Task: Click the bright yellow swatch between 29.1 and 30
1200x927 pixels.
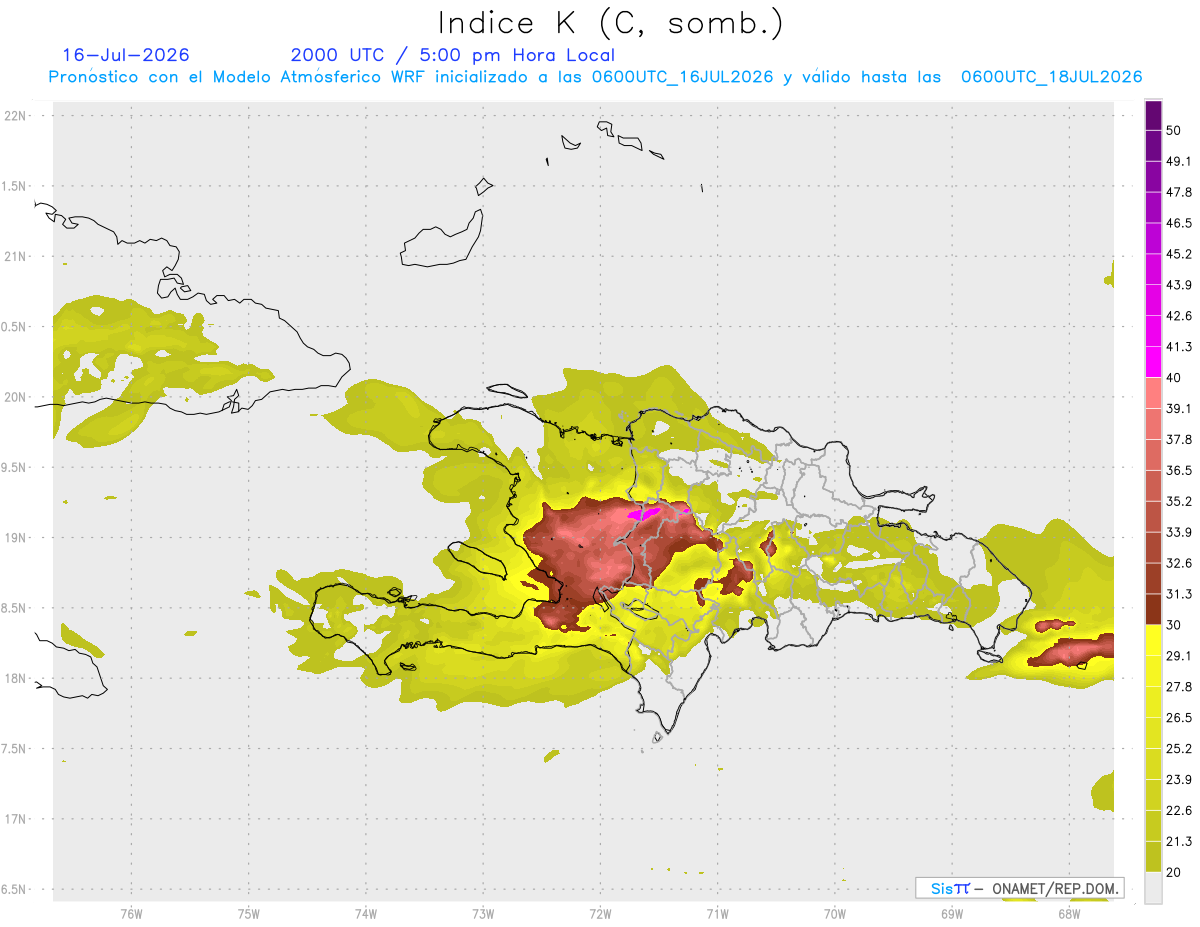Action: point(1153,641)
